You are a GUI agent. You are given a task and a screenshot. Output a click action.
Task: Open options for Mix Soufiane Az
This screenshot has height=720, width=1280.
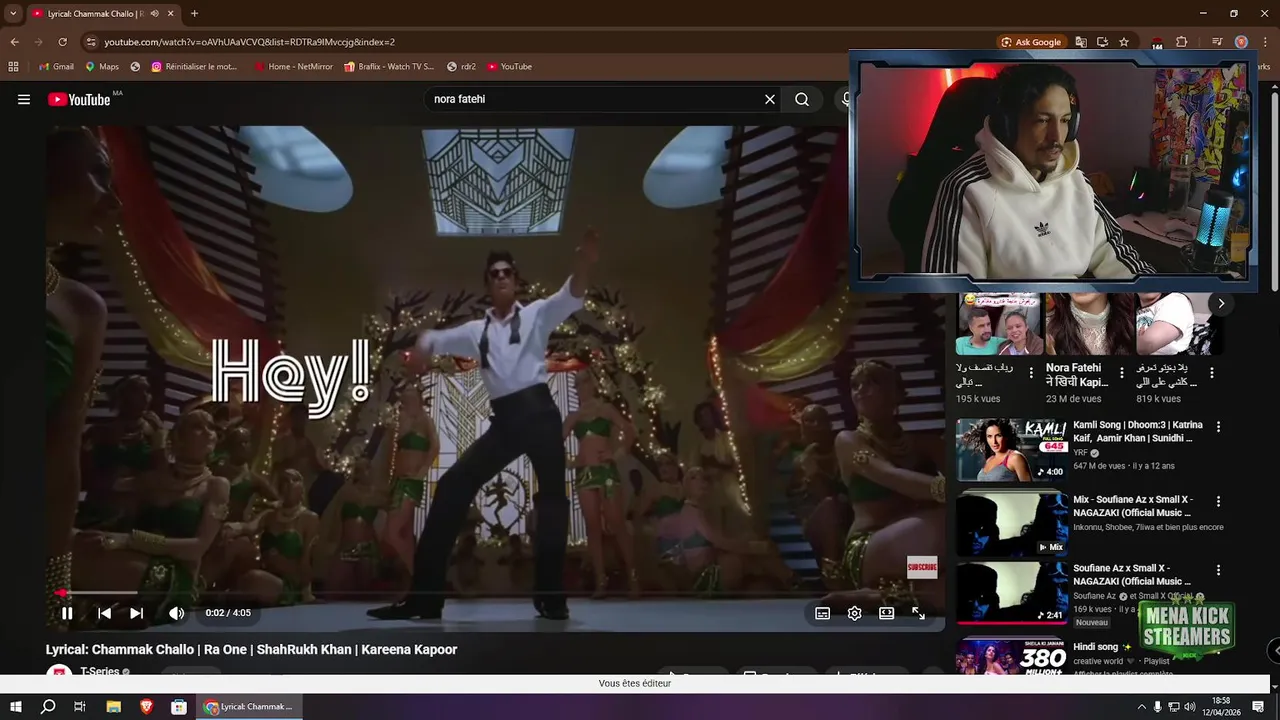(1218, 501)
